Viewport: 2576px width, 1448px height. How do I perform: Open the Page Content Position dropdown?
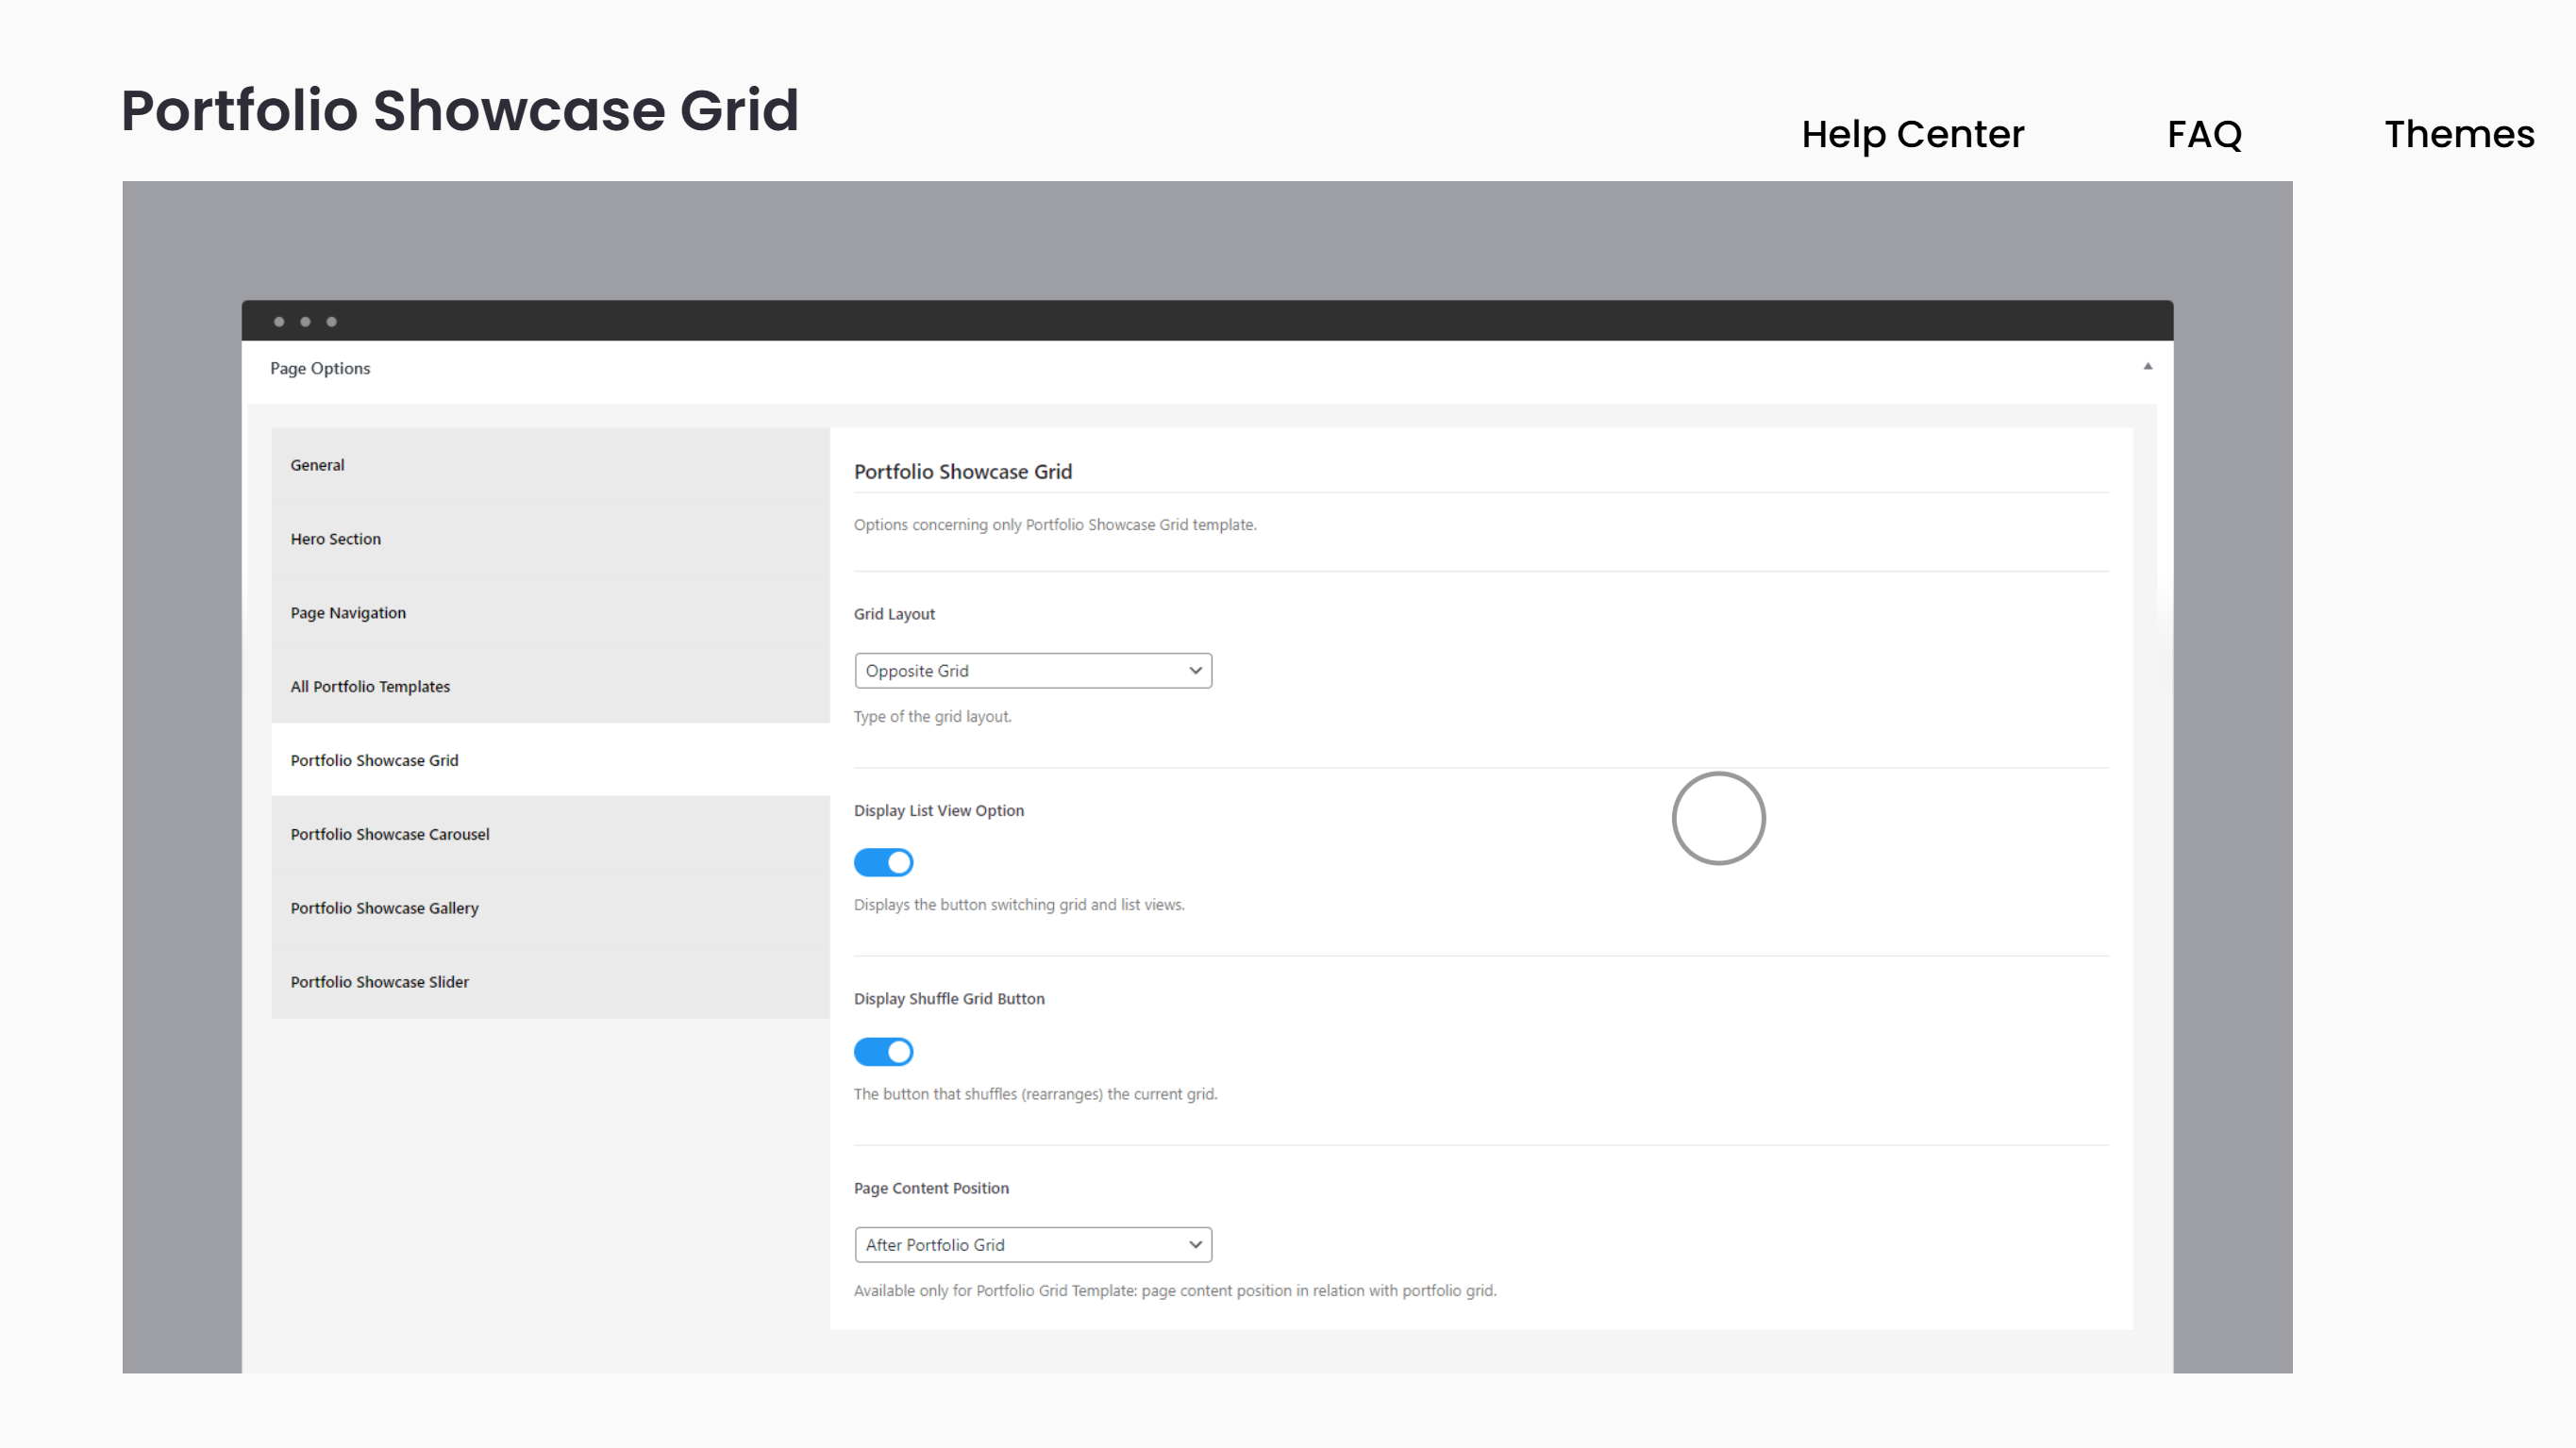coord(1033,1245)
